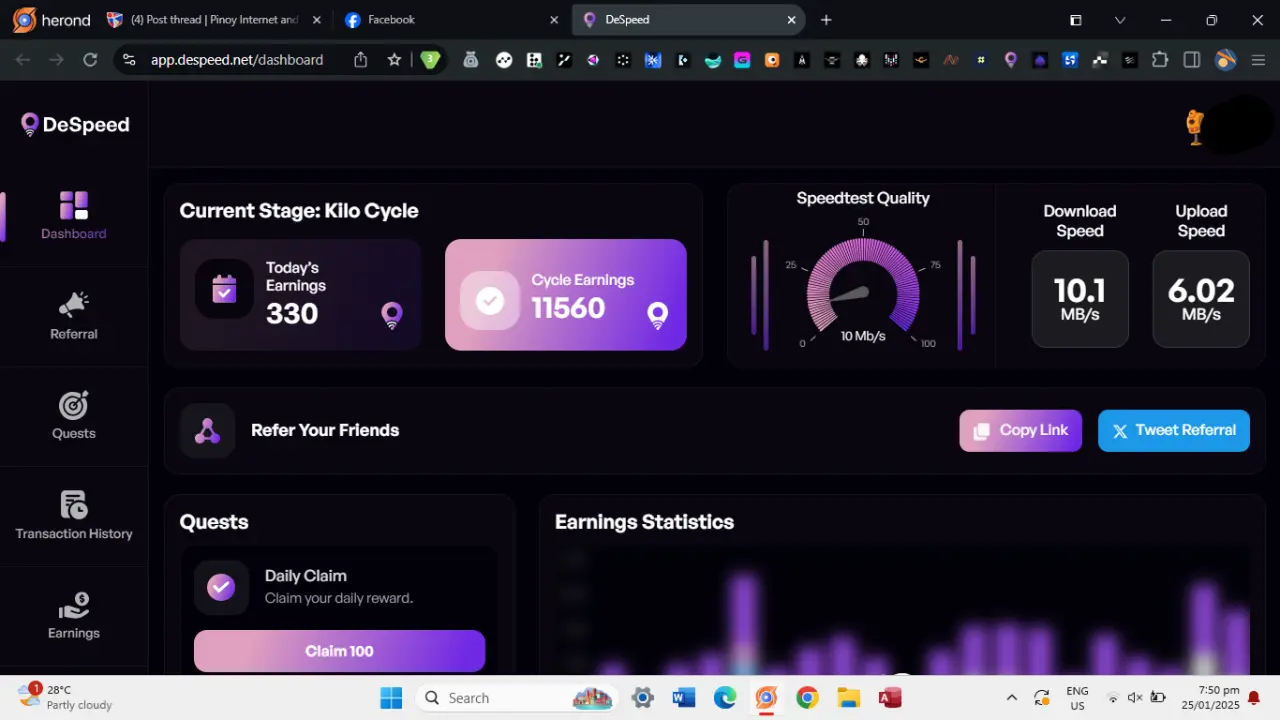Screen dimensions: 1280x720
Task: Toggle the browser side panel
Action: 1191,60
